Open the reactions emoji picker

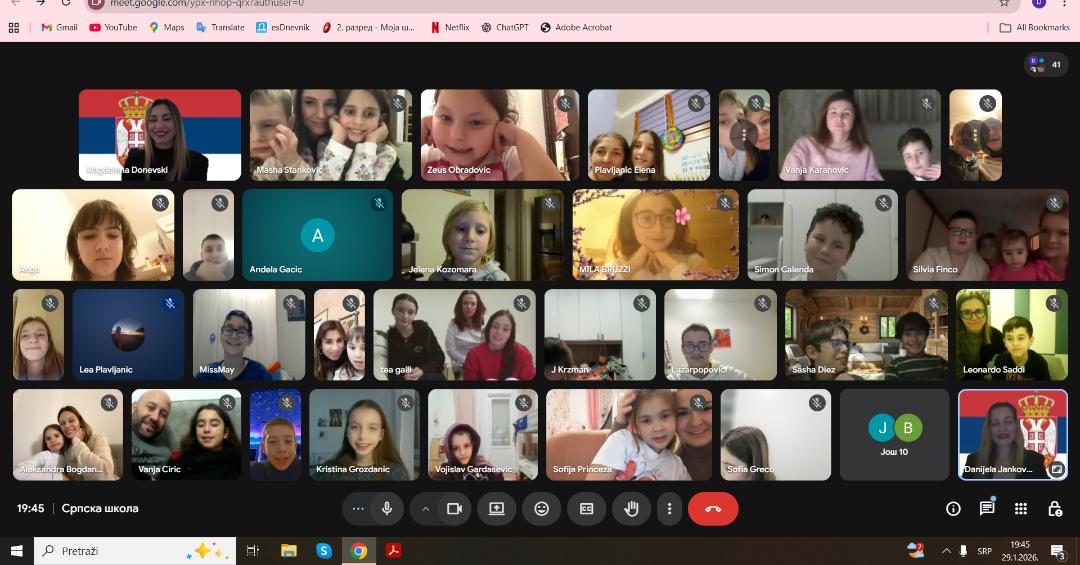(x=541, y=509)
